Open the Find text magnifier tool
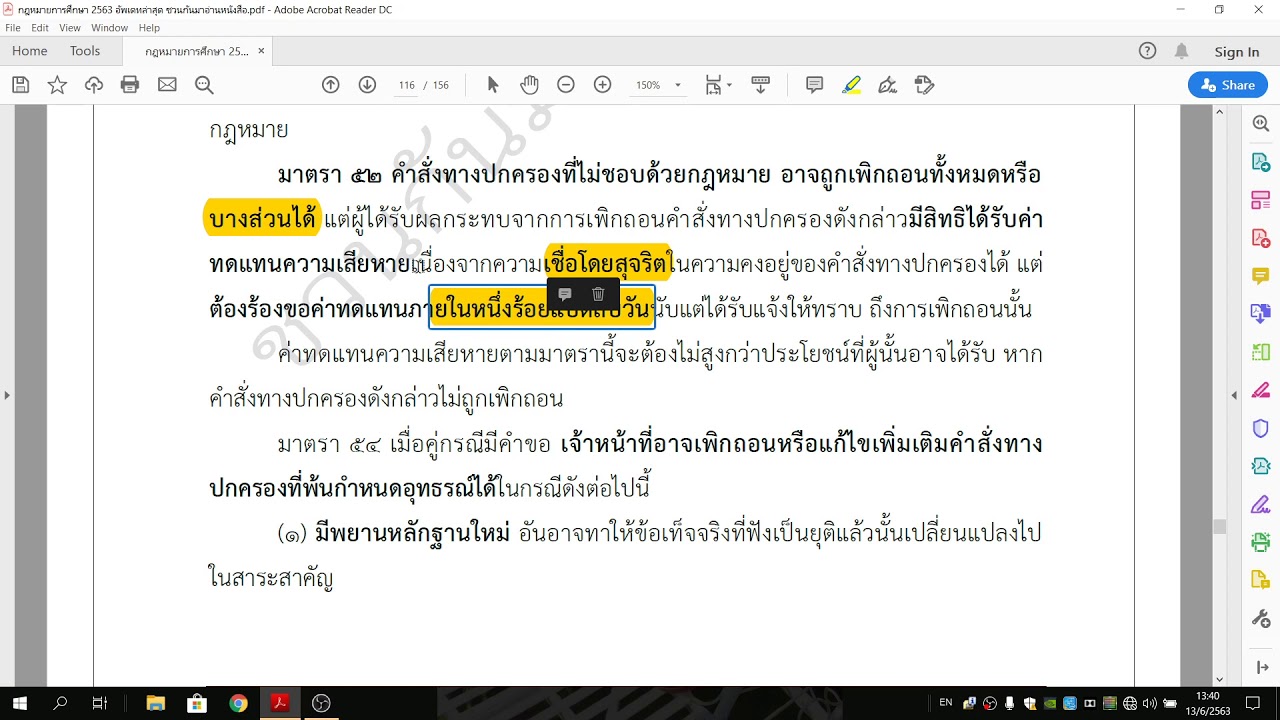1280x720 pixels. pyautogui.click(x=204, y=85)
